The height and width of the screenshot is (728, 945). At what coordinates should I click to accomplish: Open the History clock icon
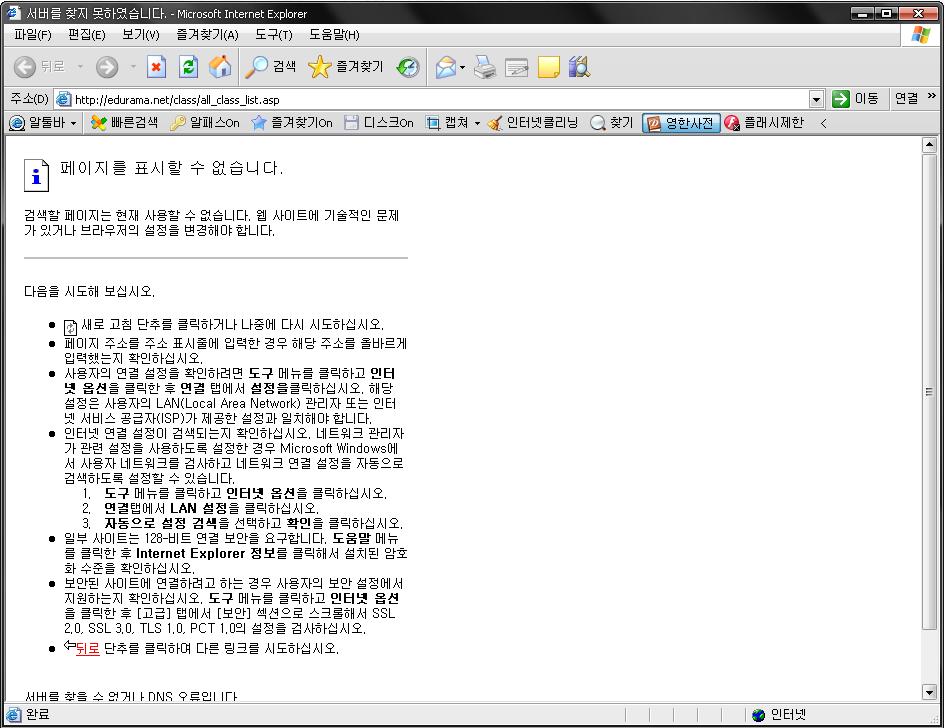click(x=408, y=66)
